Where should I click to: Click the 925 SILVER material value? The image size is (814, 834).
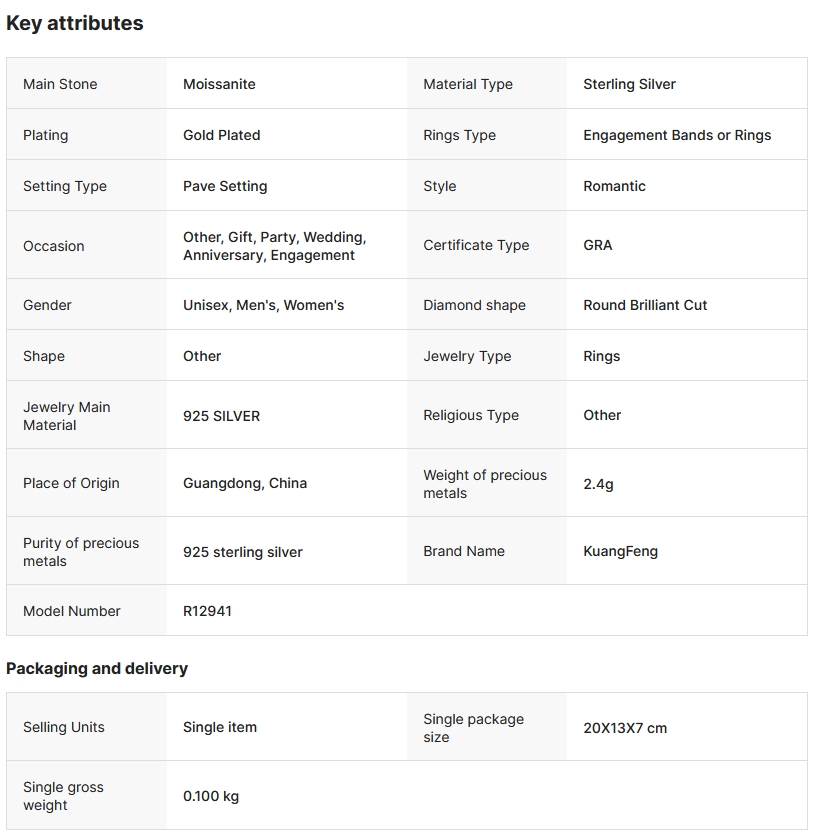pos(221,416)
